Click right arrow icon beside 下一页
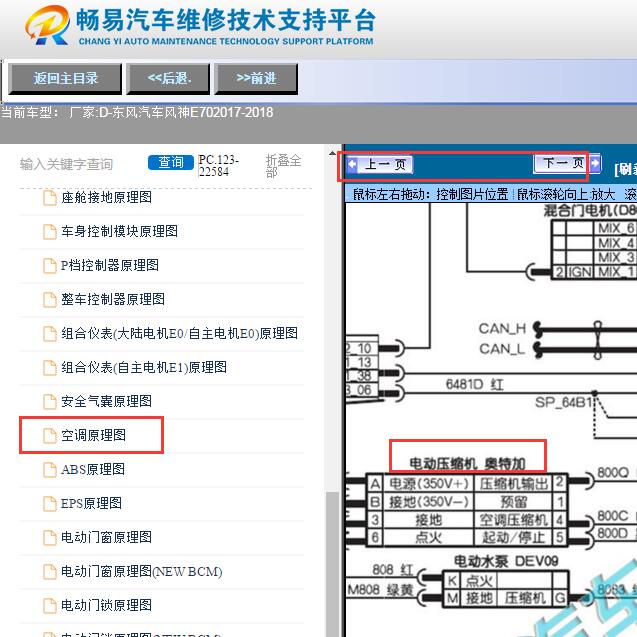Viewport: 637px width, 637px height. [595, 163]
